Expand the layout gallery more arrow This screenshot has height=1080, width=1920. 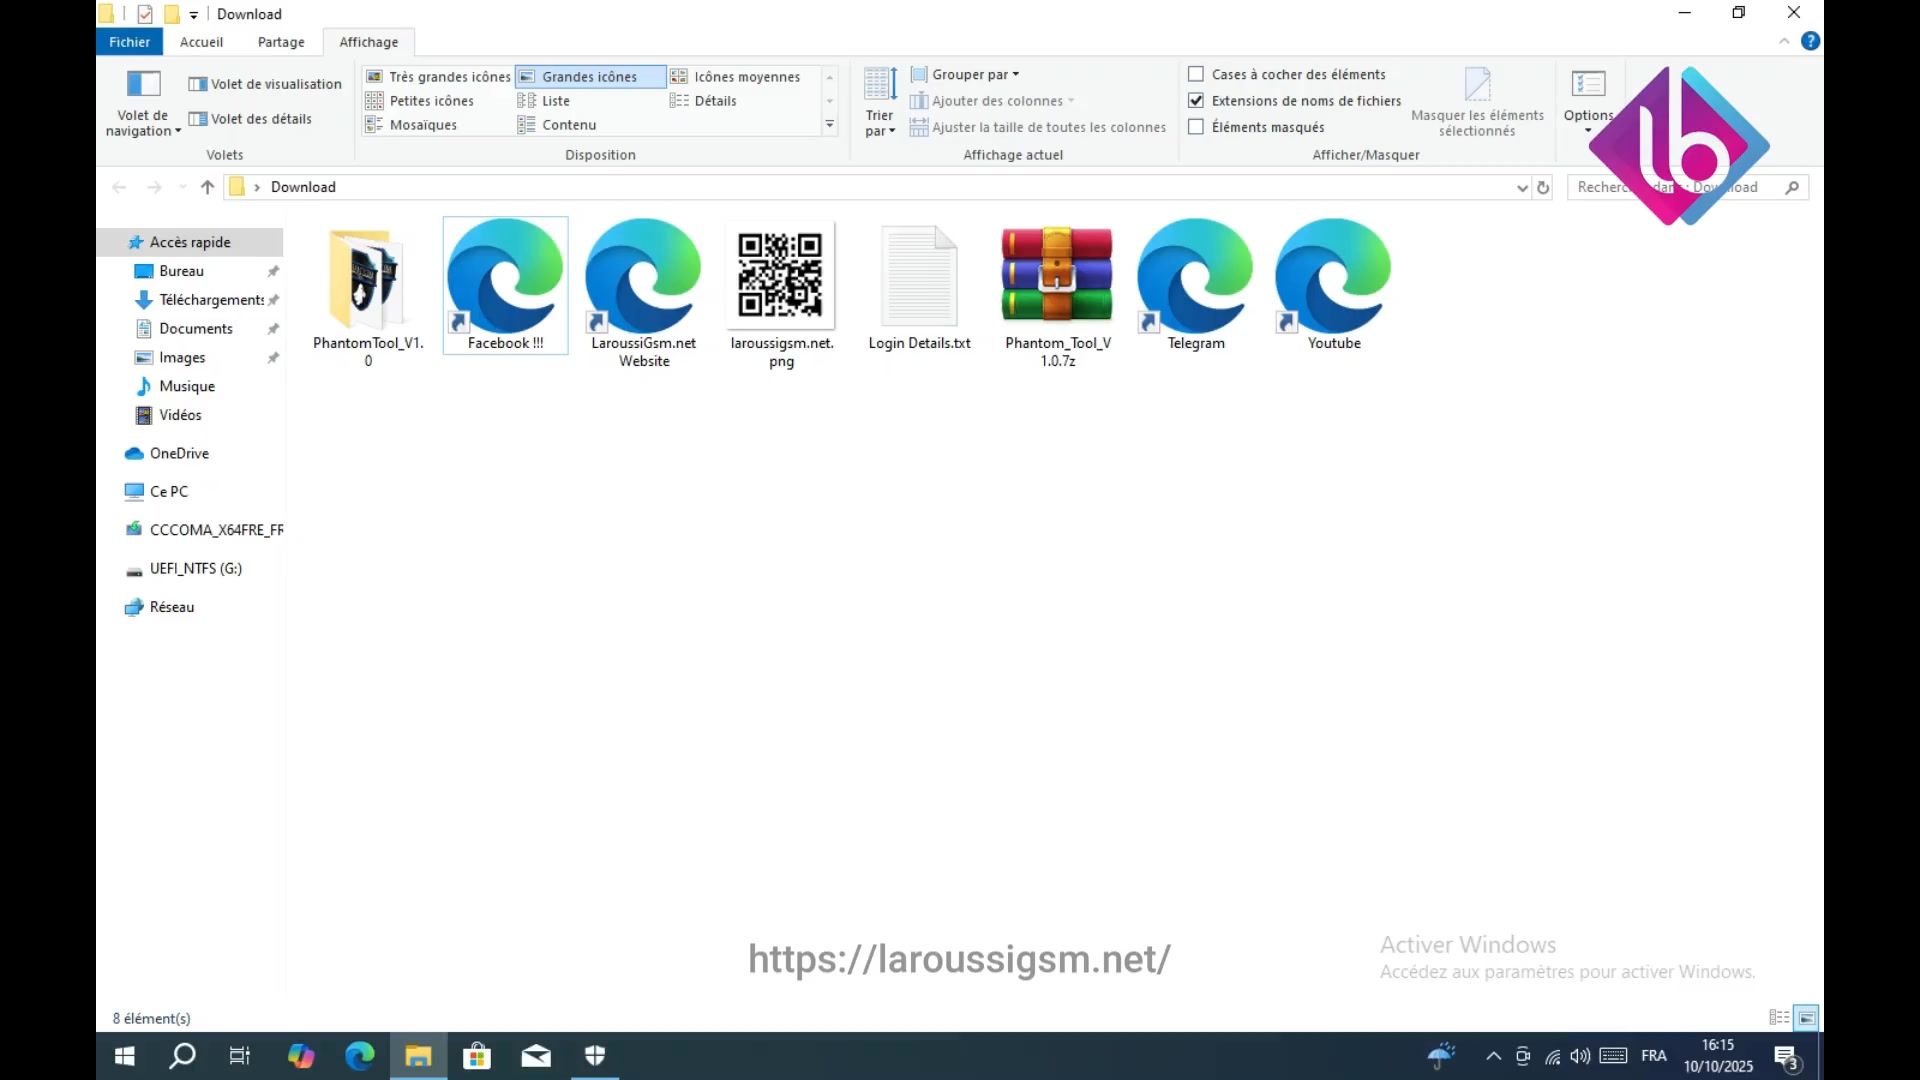tap(829, 125)
